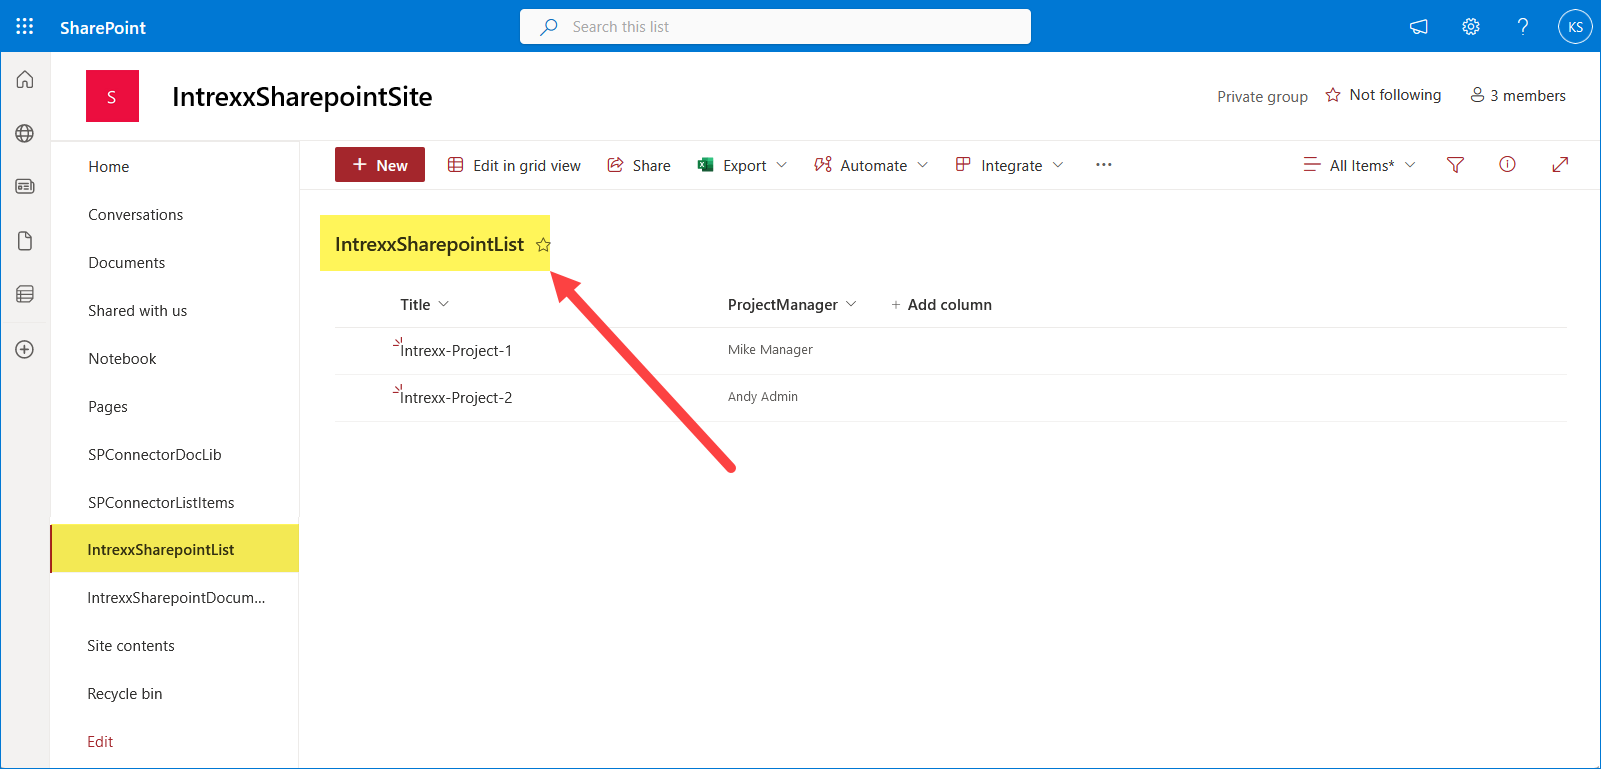Image resolution: width=1601 pixels, height=769 pixels.
Task: Click the New button
Action: pos(380,165)
